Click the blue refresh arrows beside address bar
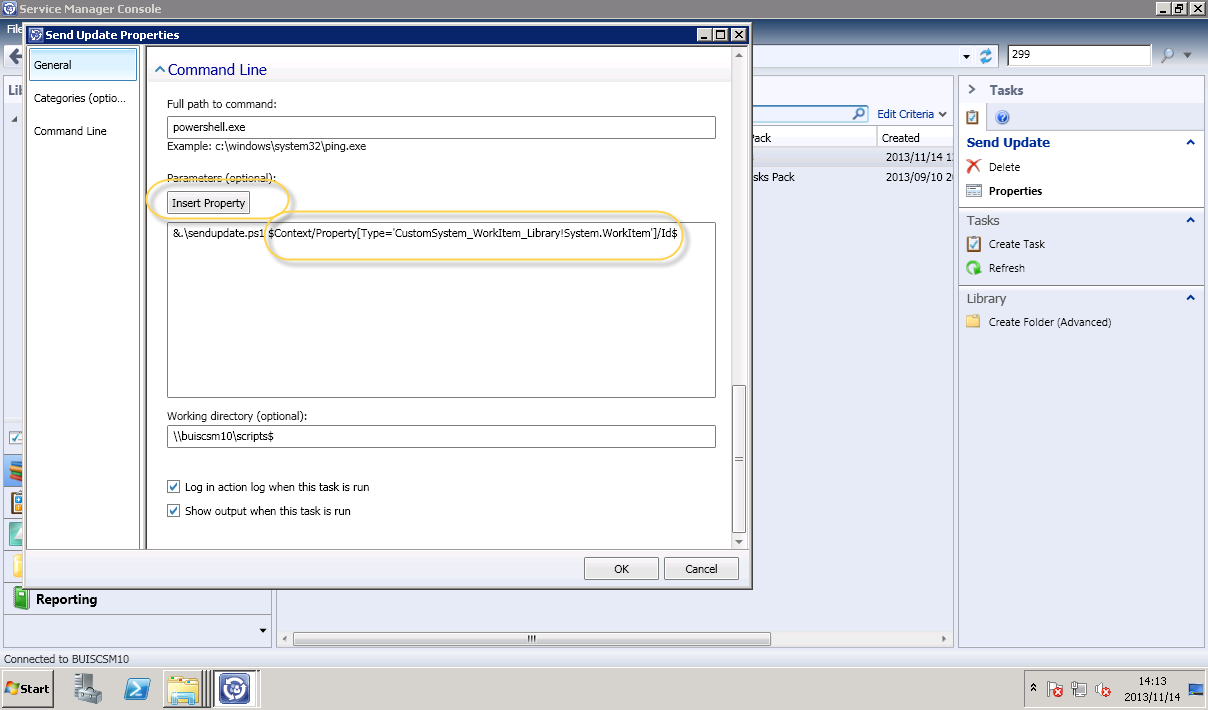This screenshot has width=1208, height=710. point(987,56)
